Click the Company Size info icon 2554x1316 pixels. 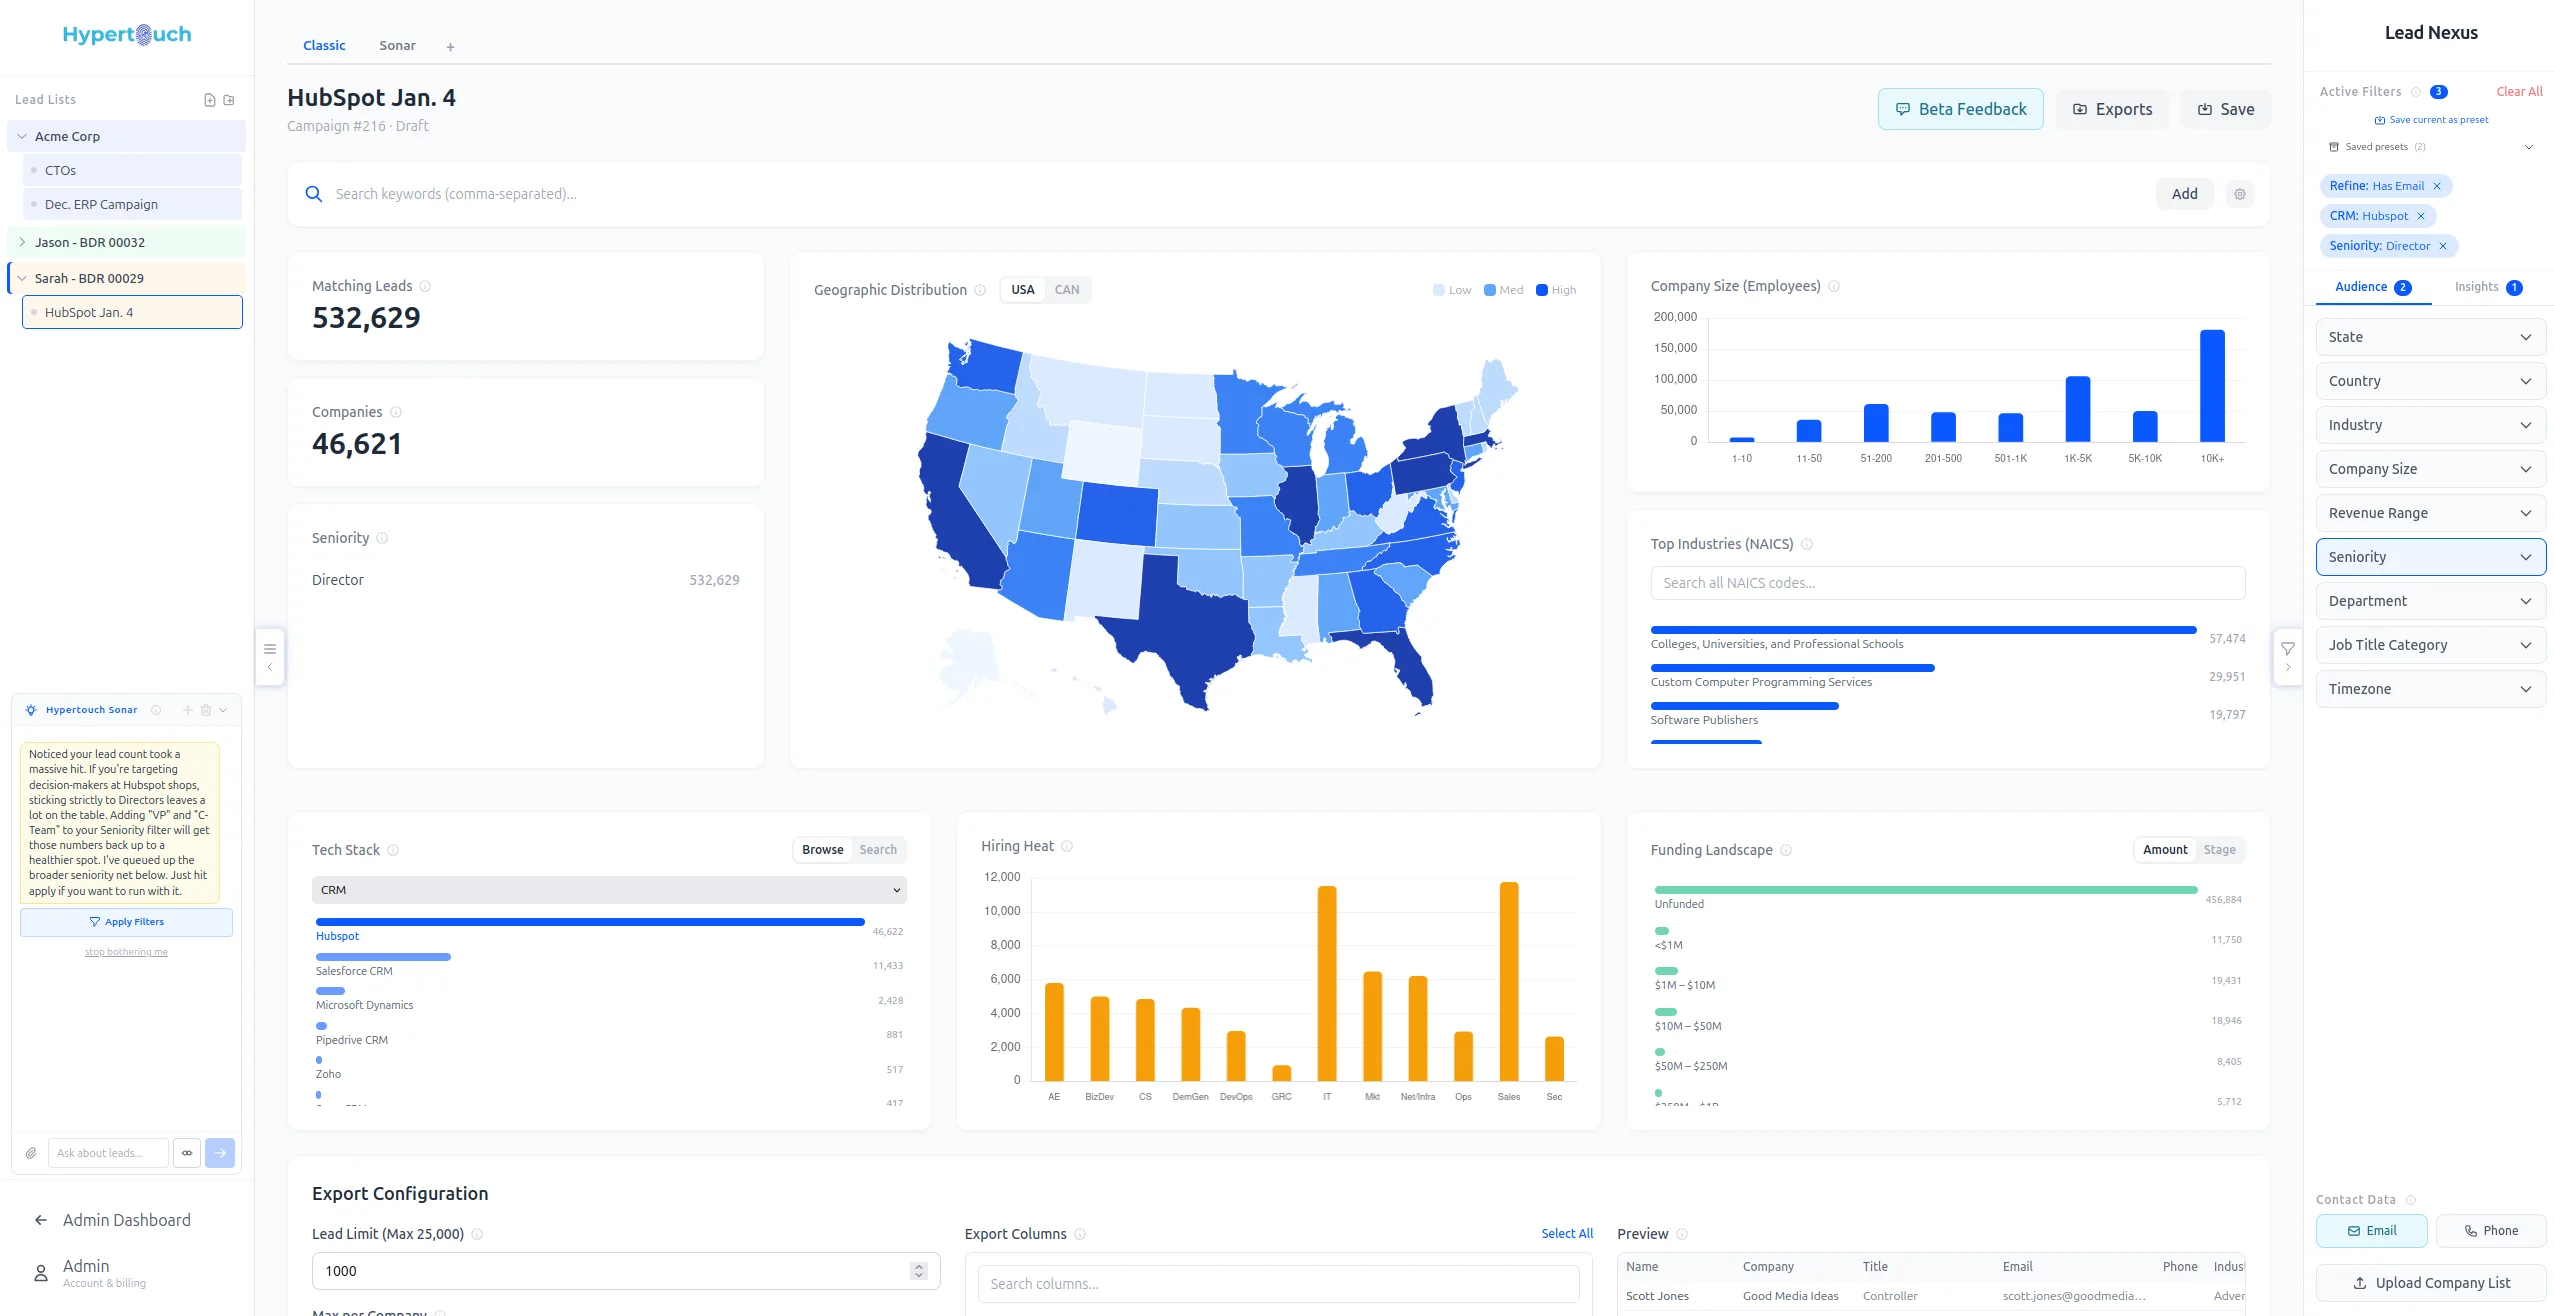[x=1834, y=286]
